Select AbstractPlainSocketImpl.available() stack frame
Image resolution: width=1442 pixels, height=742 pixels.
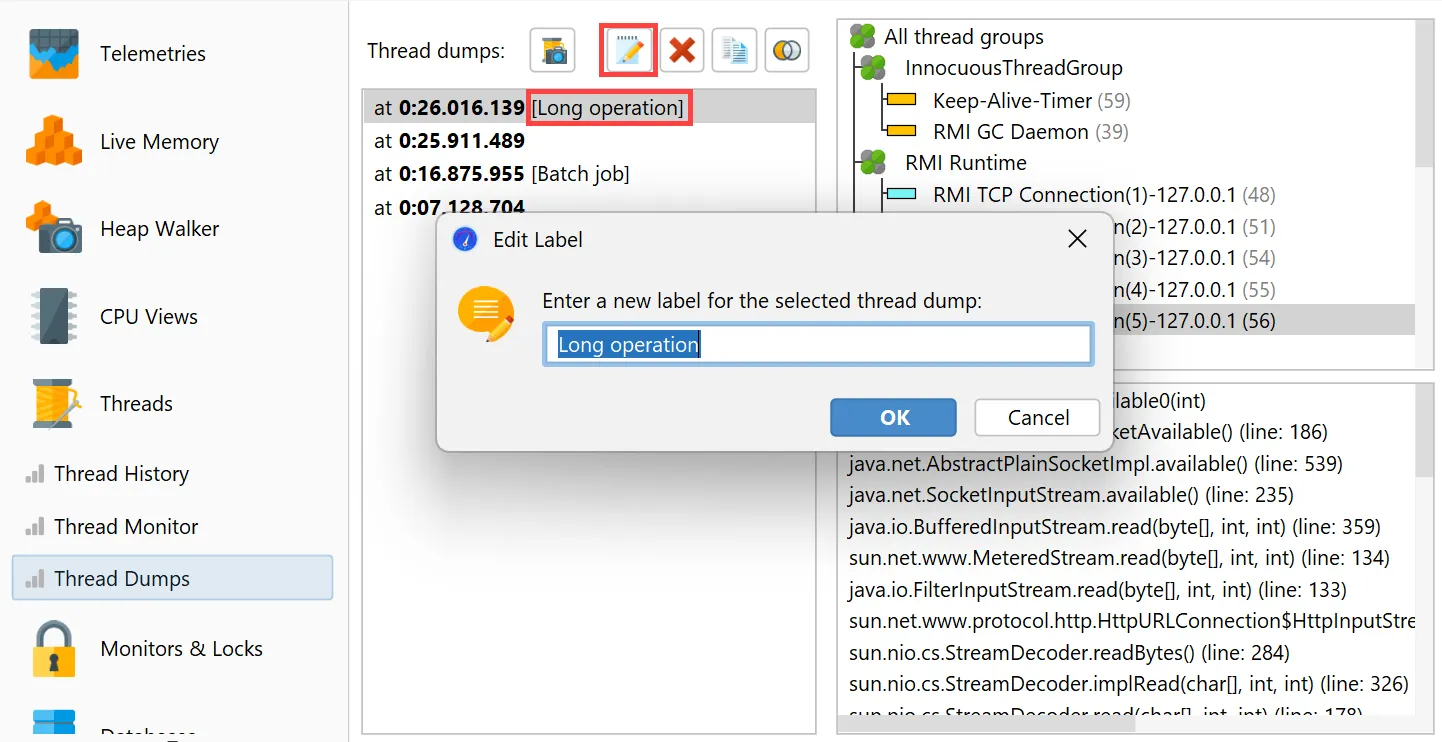point(1095,464)
